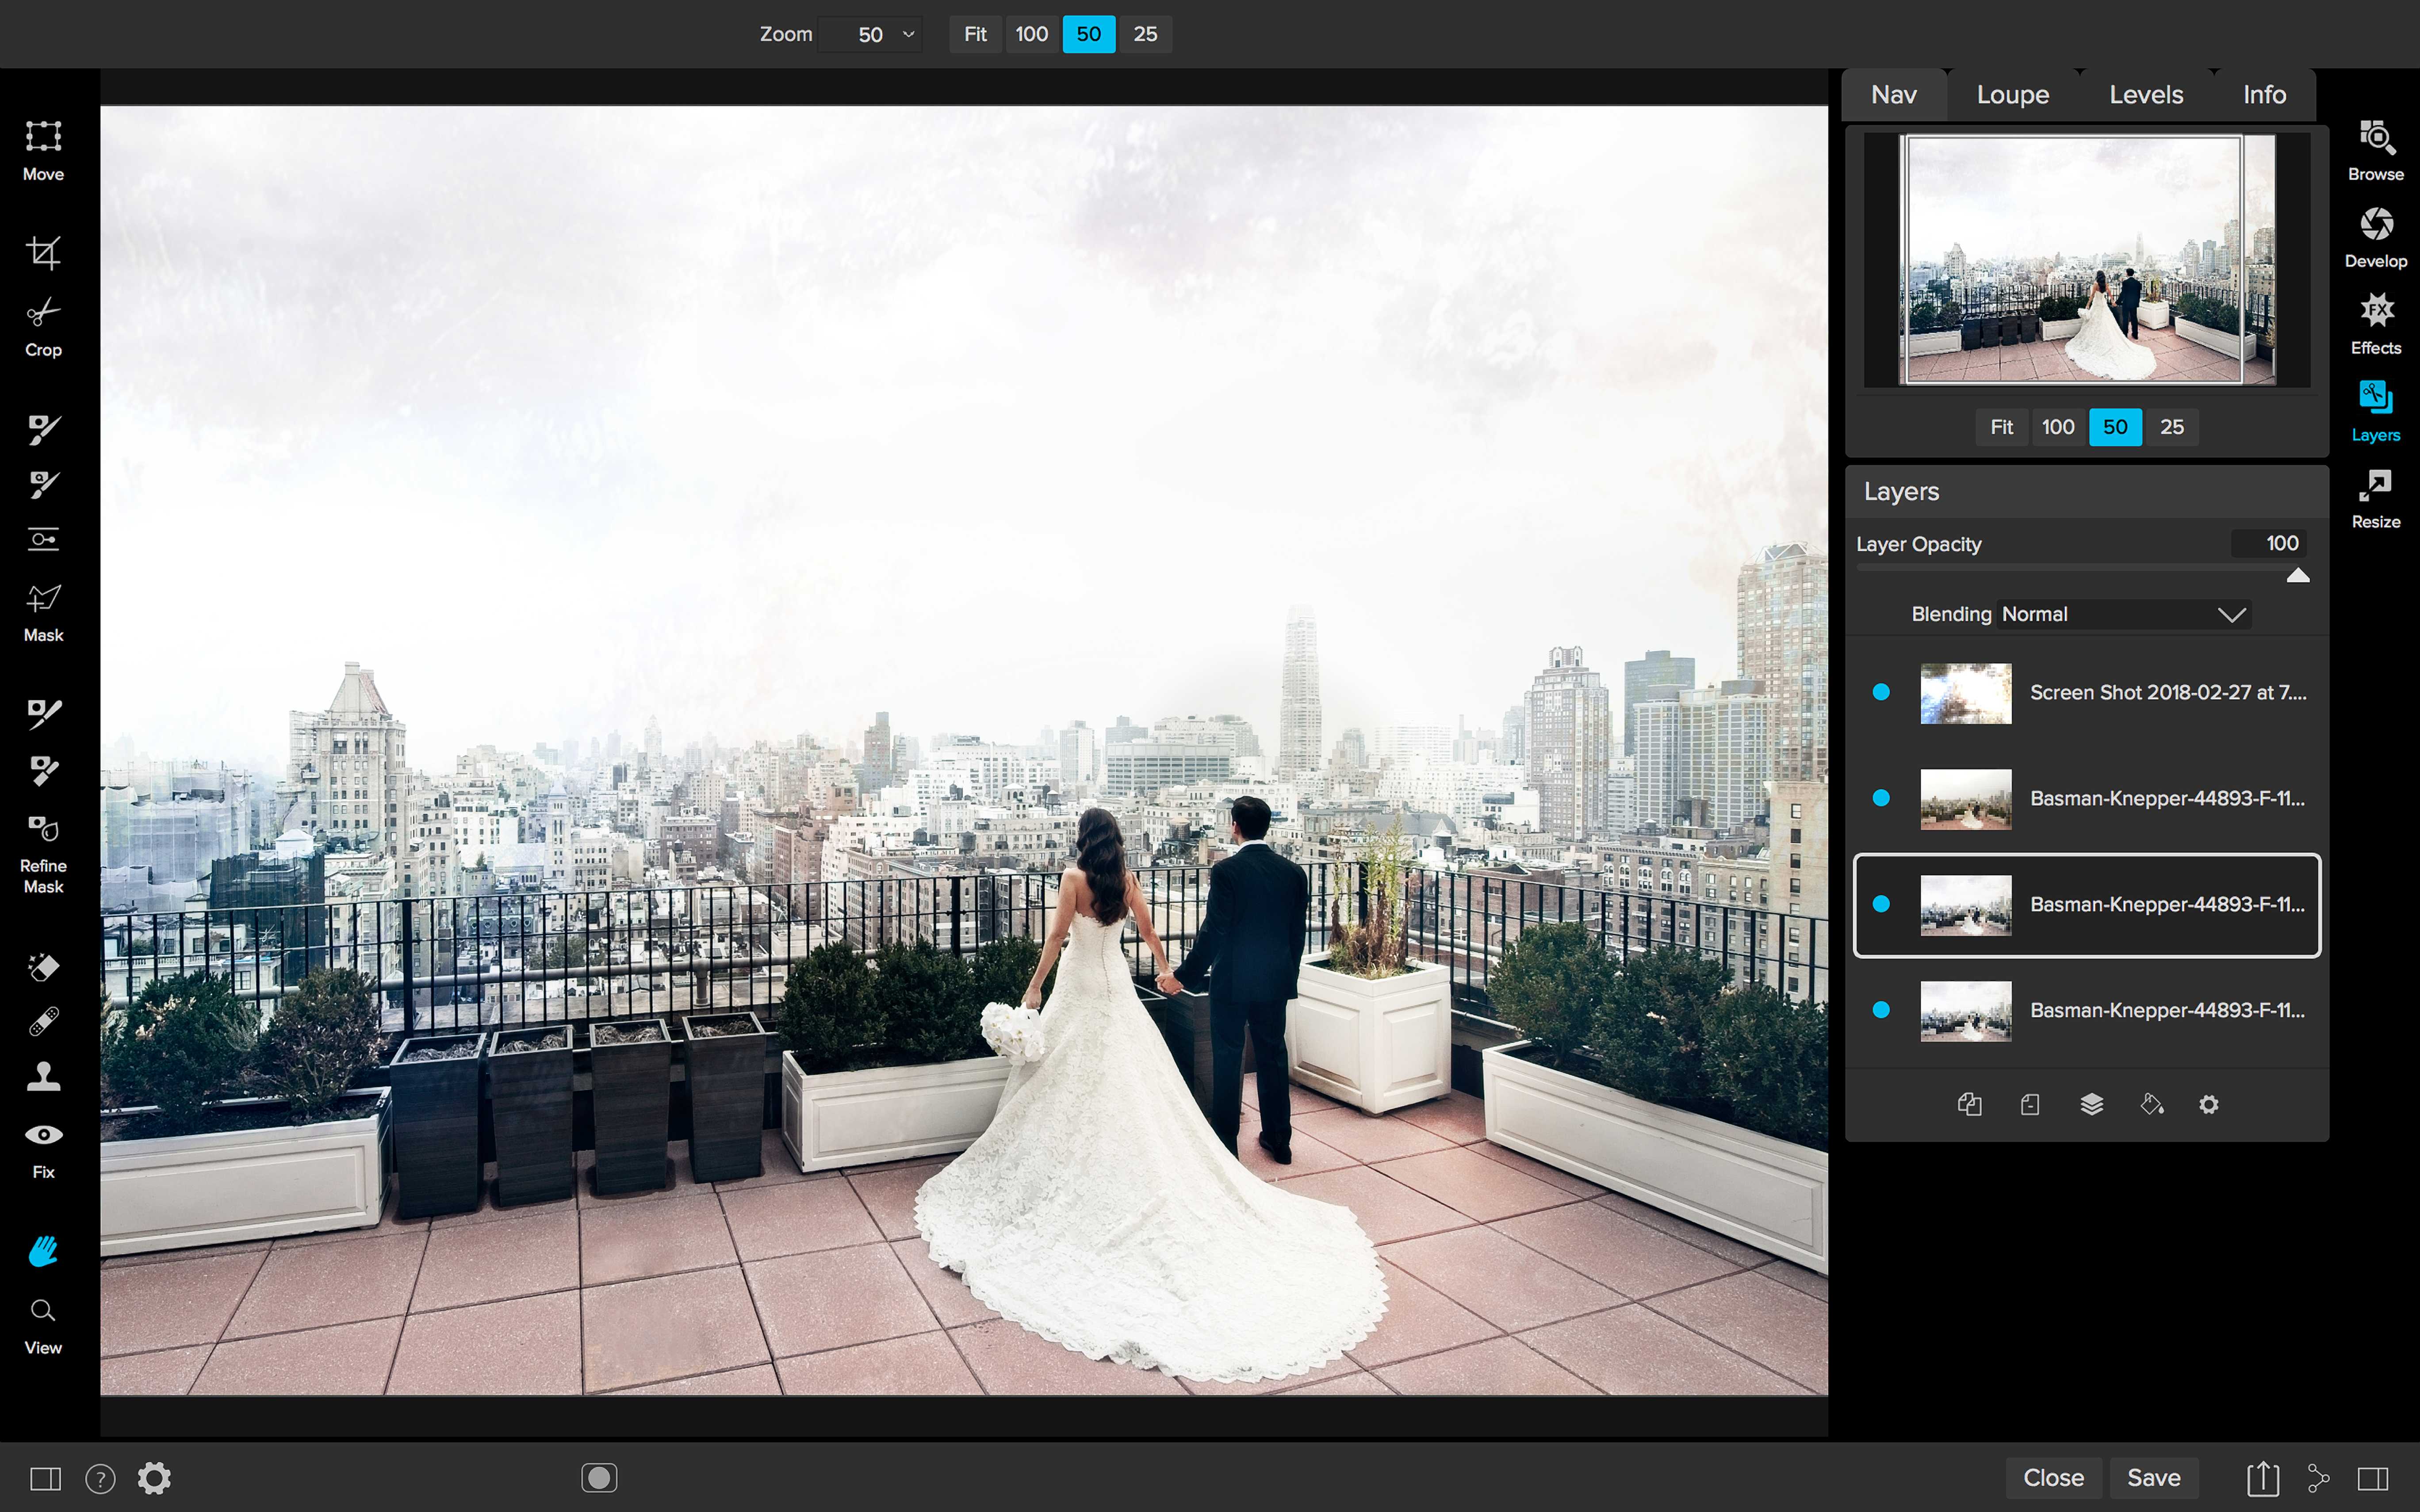Select the Crop tool icon
This screenshot has height=1512, width=2420.
[x=43, y=253]
